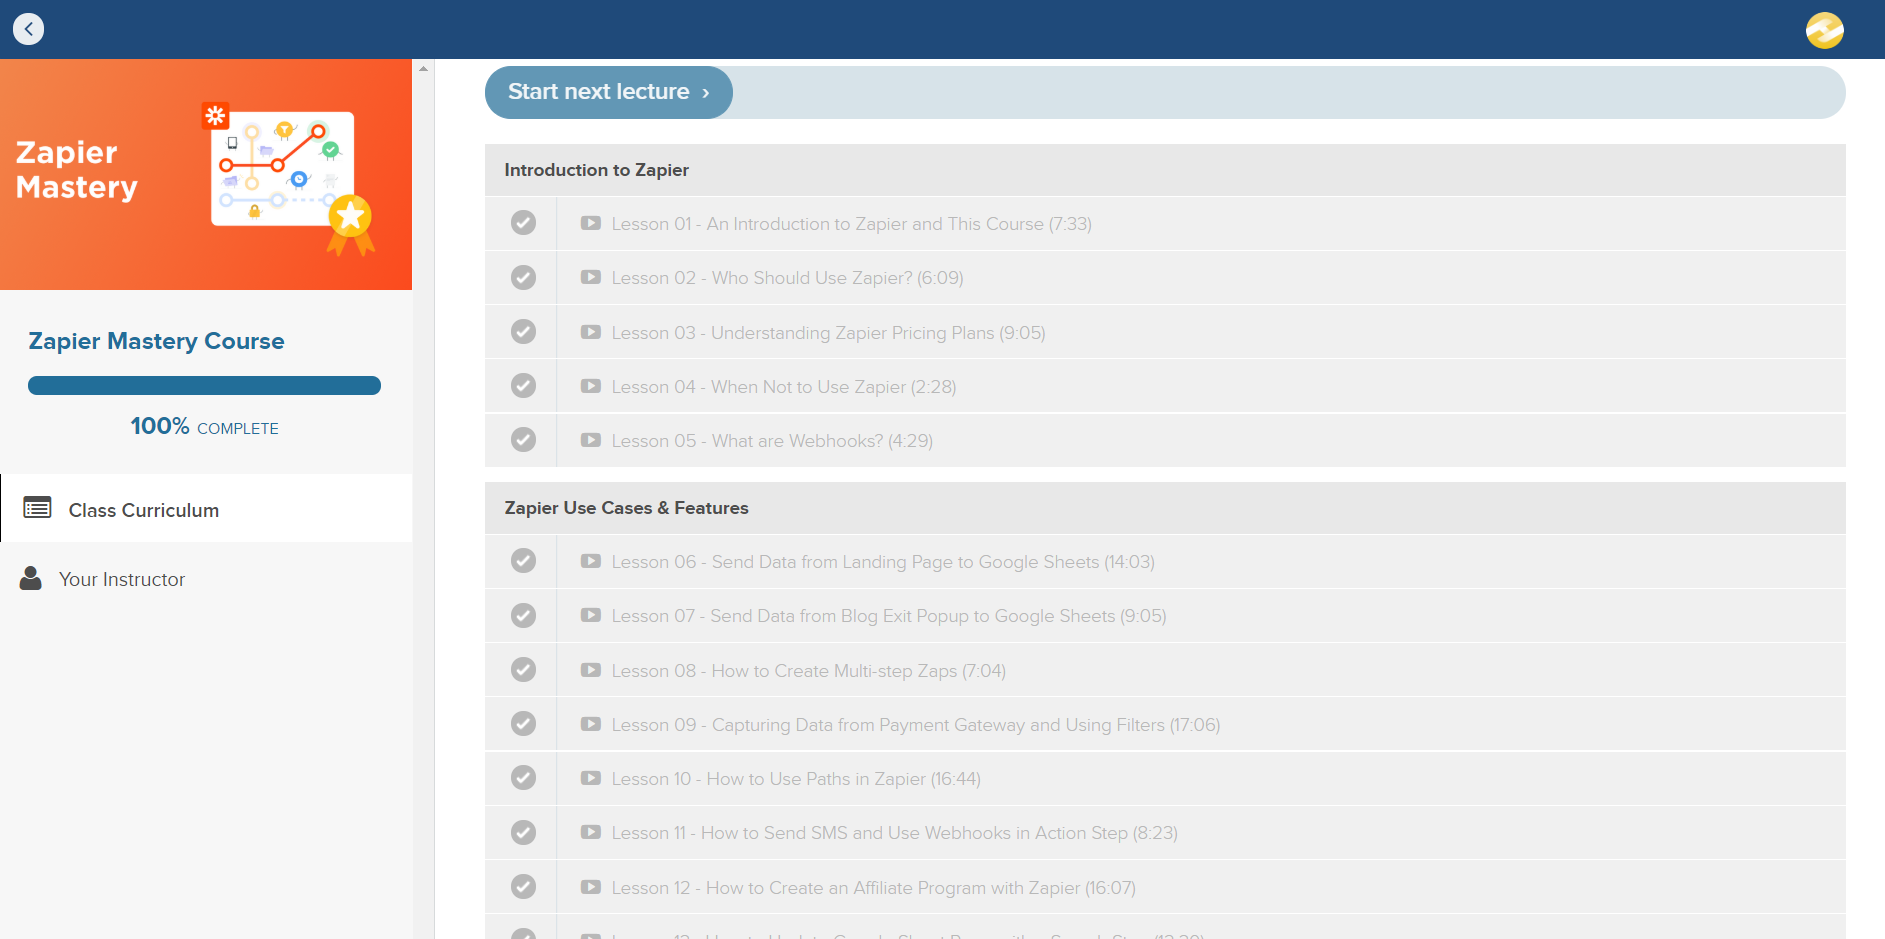1885x939 pixels.
Task: Click the video icon for Lesson 01
Action: 591,223
